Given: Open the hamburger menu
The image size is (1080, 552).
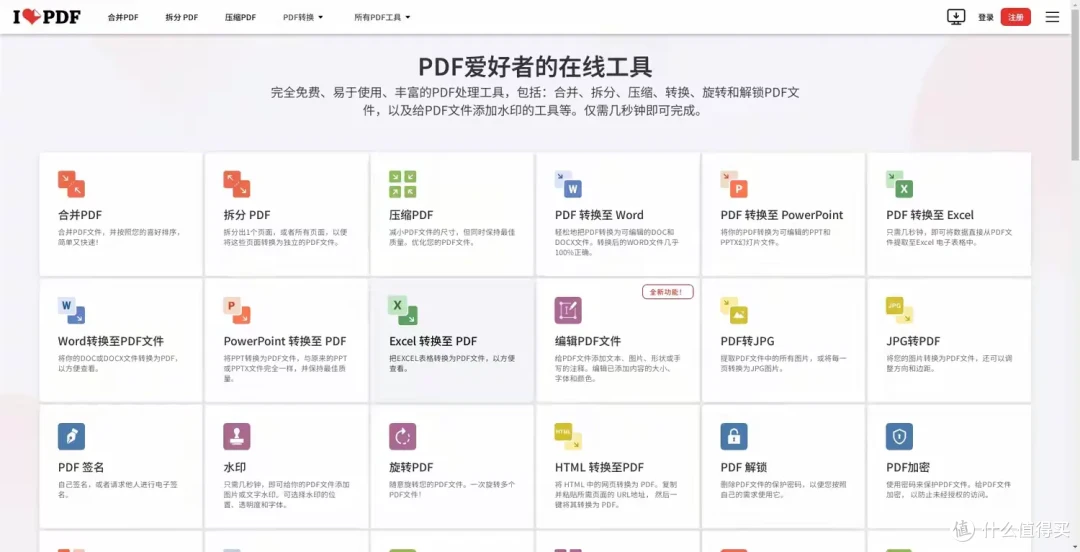Looking at the screenshot, I should (1052, 17).
